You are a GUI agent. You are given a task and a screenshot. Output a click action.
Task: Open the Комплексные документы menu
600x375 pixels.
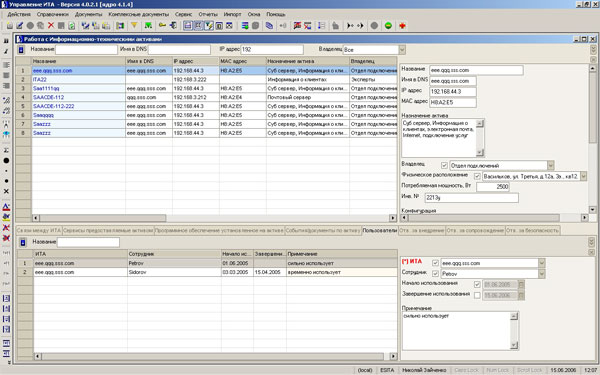(x=139, y=14)
